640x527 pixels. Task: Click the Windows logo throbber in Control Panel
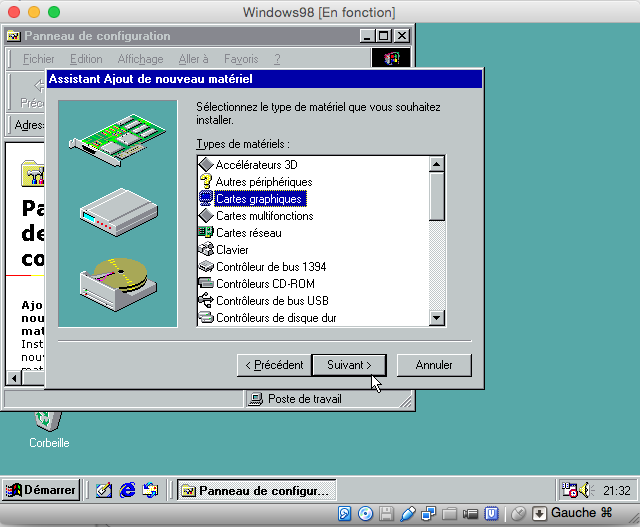click(391, 58)
